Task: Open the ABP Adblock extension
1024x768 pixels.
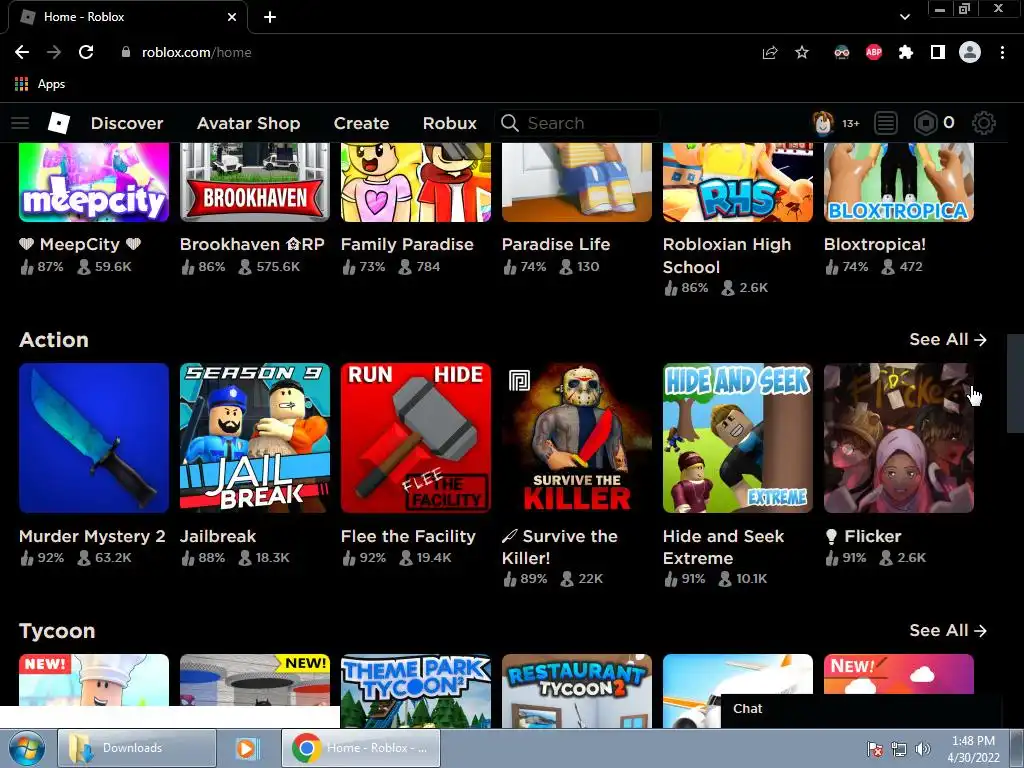Action: pos(874,52)
